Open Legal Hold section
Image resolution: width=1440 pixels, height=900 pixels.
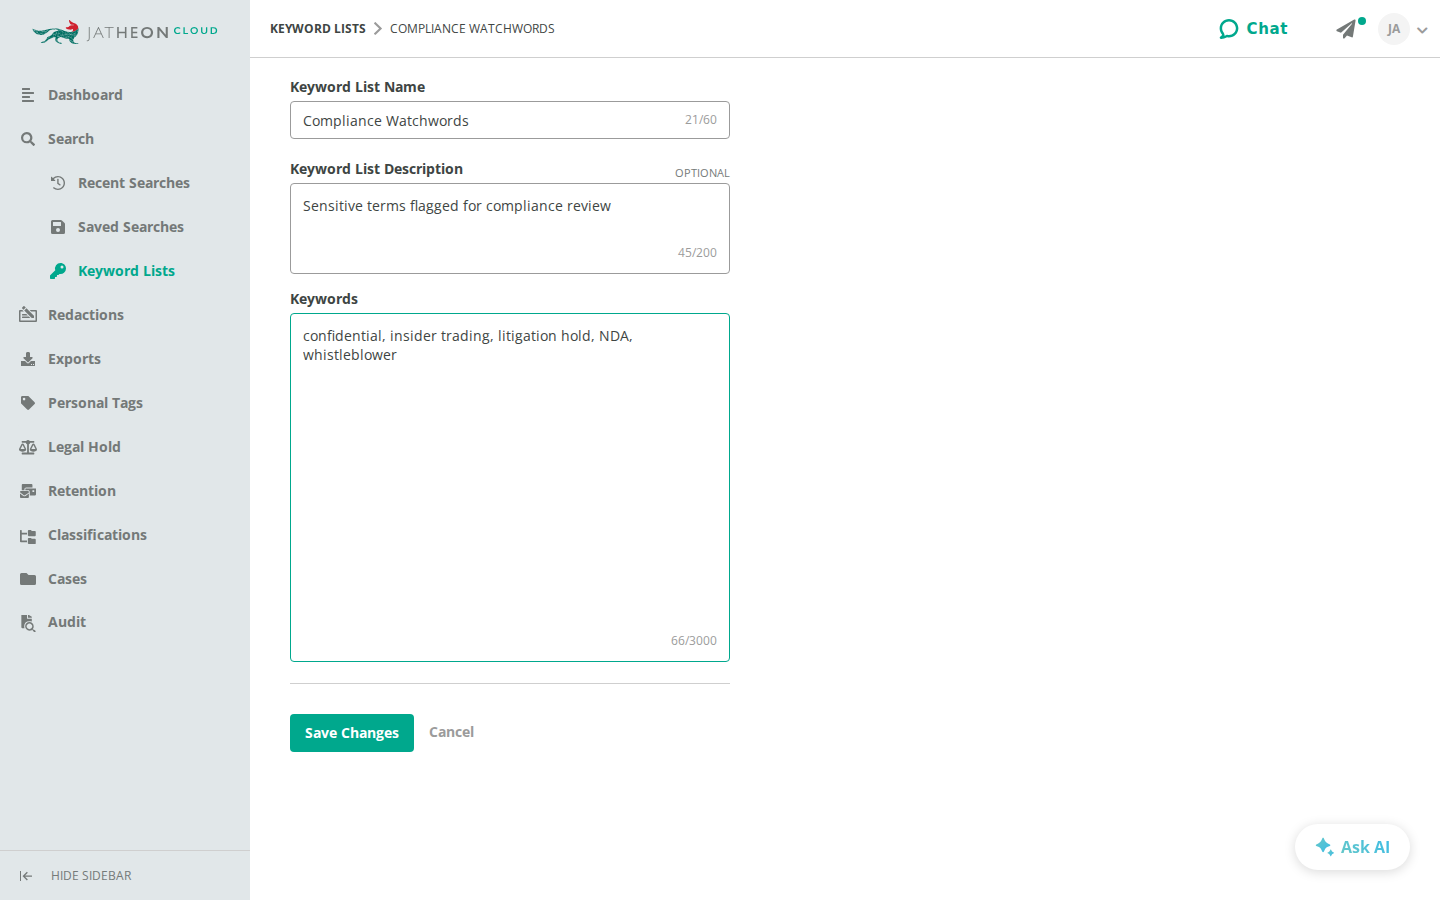(x=84, y=447)
